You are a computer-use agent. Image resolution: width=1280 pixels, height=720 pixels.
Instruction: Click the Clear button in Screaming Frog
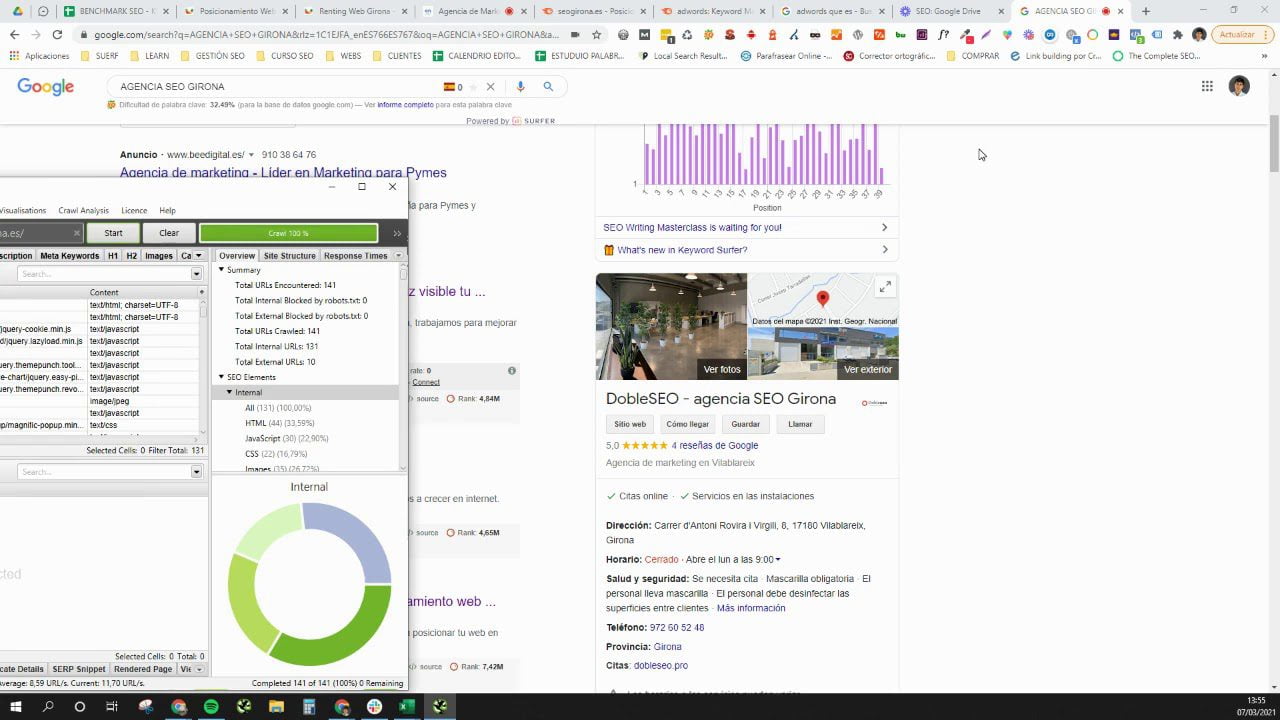click(x=169, y=233)
